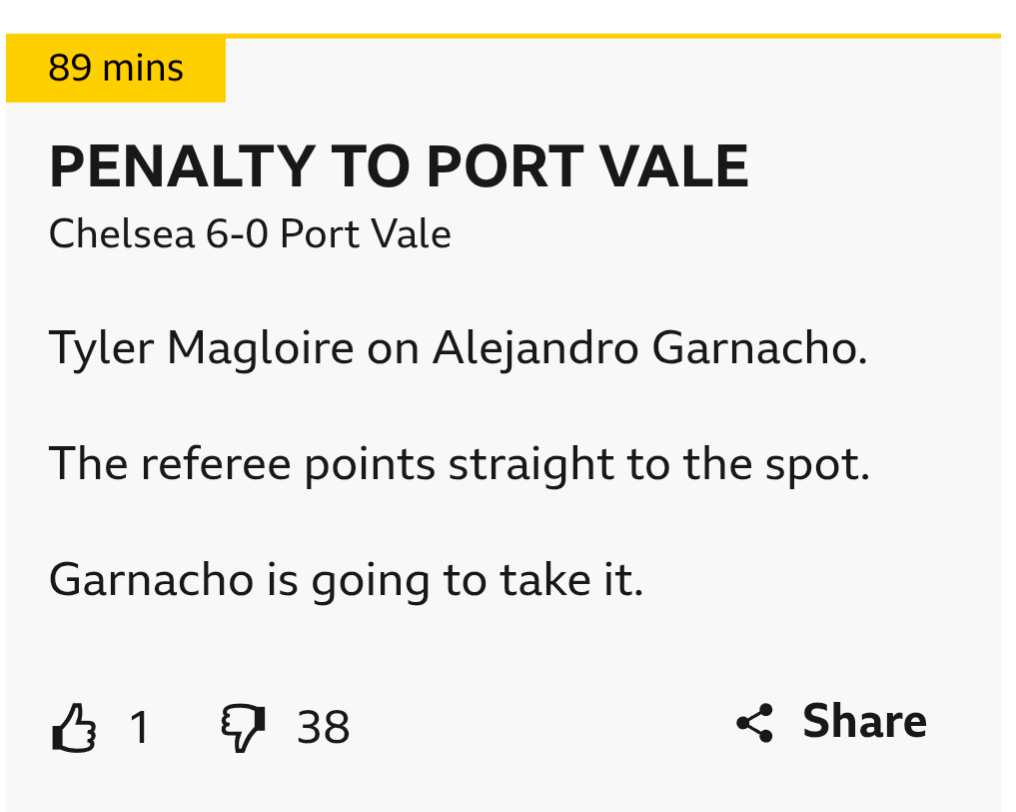Click the sentence about Garnacho taking it

346,579
